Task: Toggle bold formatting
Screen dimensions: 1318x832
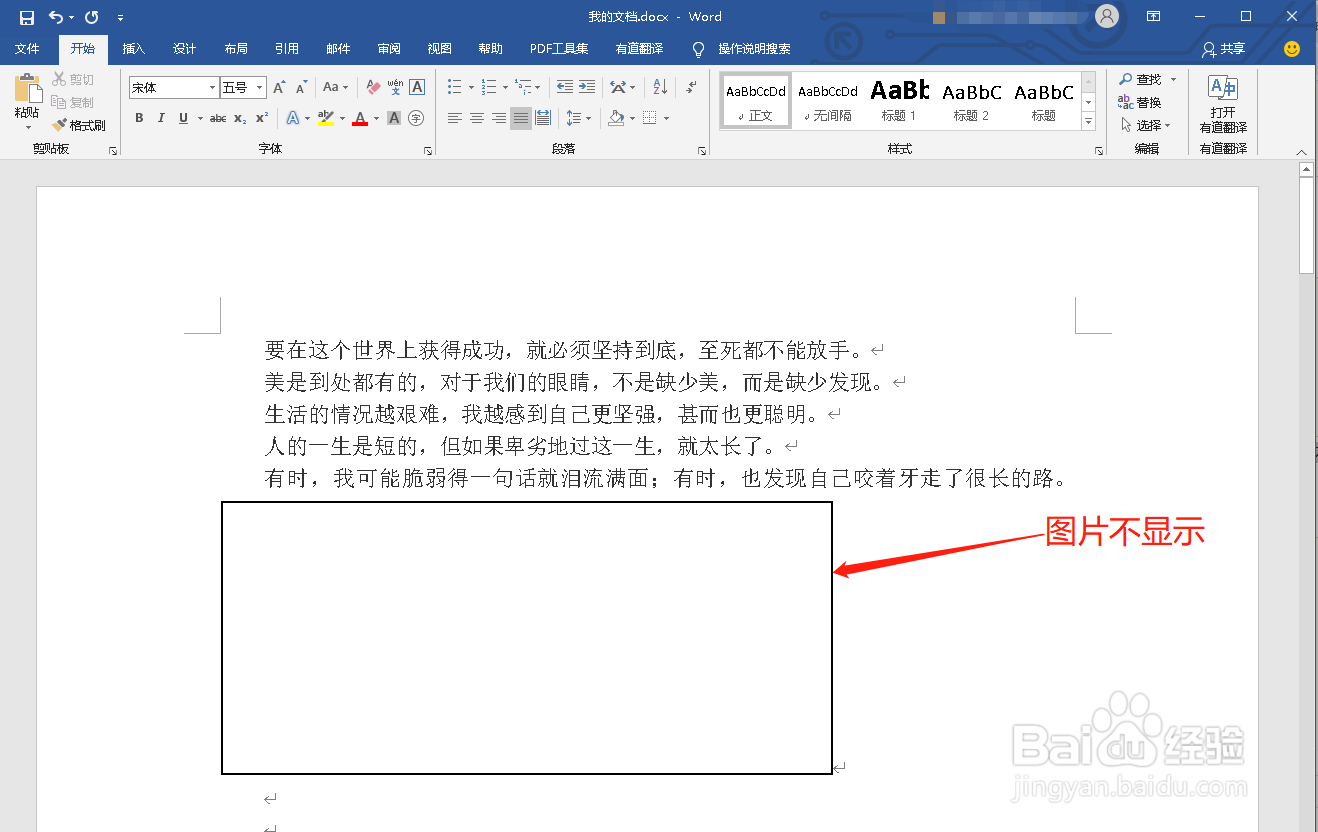Action: (x=139, y=118)
